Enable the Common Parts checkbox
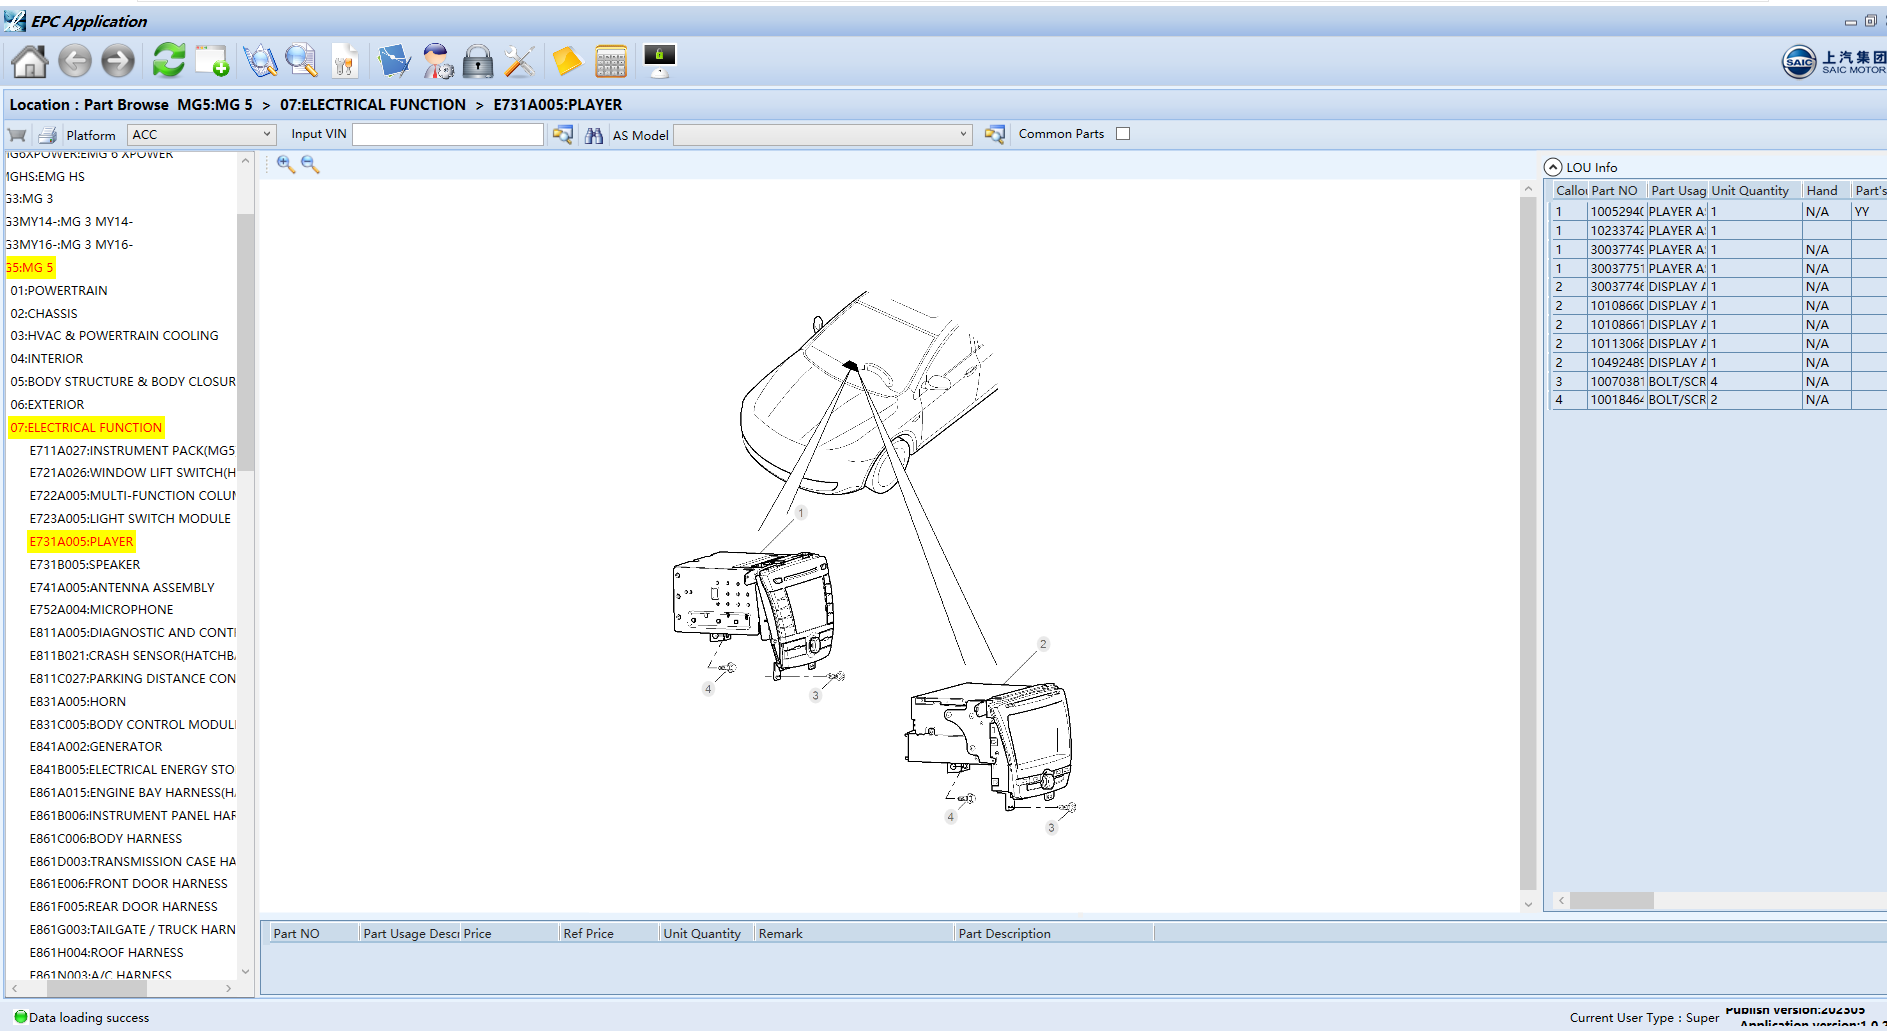The height and width of the screenshot is (1031, 1887). point(1123,134)
